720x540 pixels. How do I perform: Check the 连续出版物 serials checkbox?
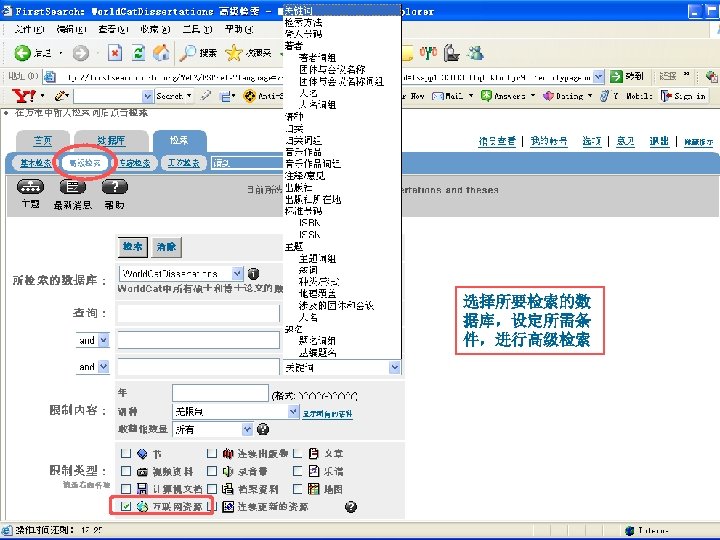point(212,453)
